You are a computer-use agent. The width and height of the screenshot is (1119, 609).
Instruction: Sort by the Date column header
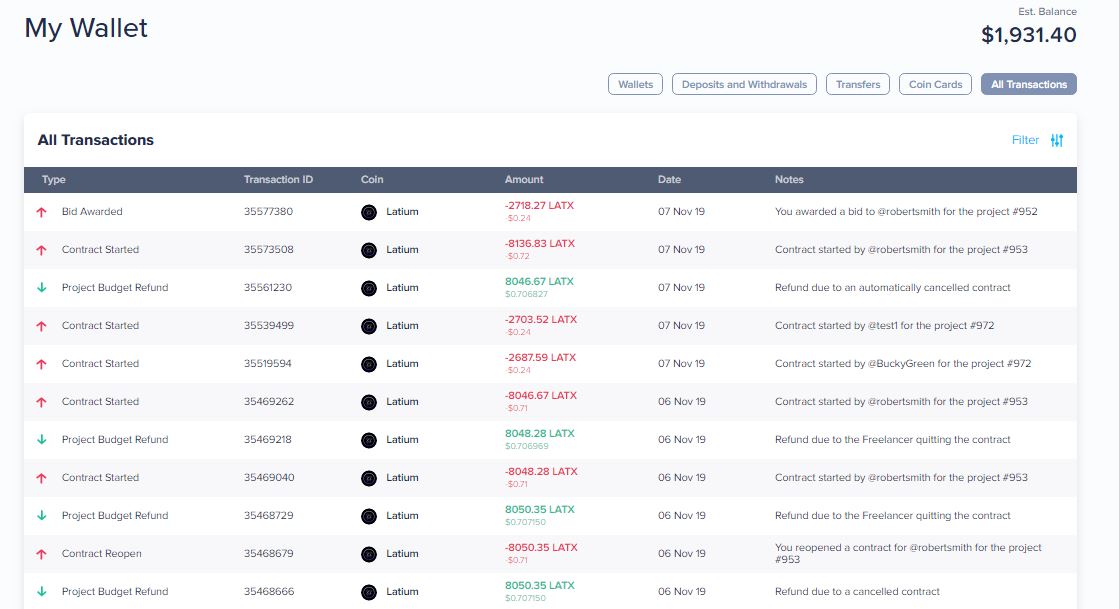[669, 180]
